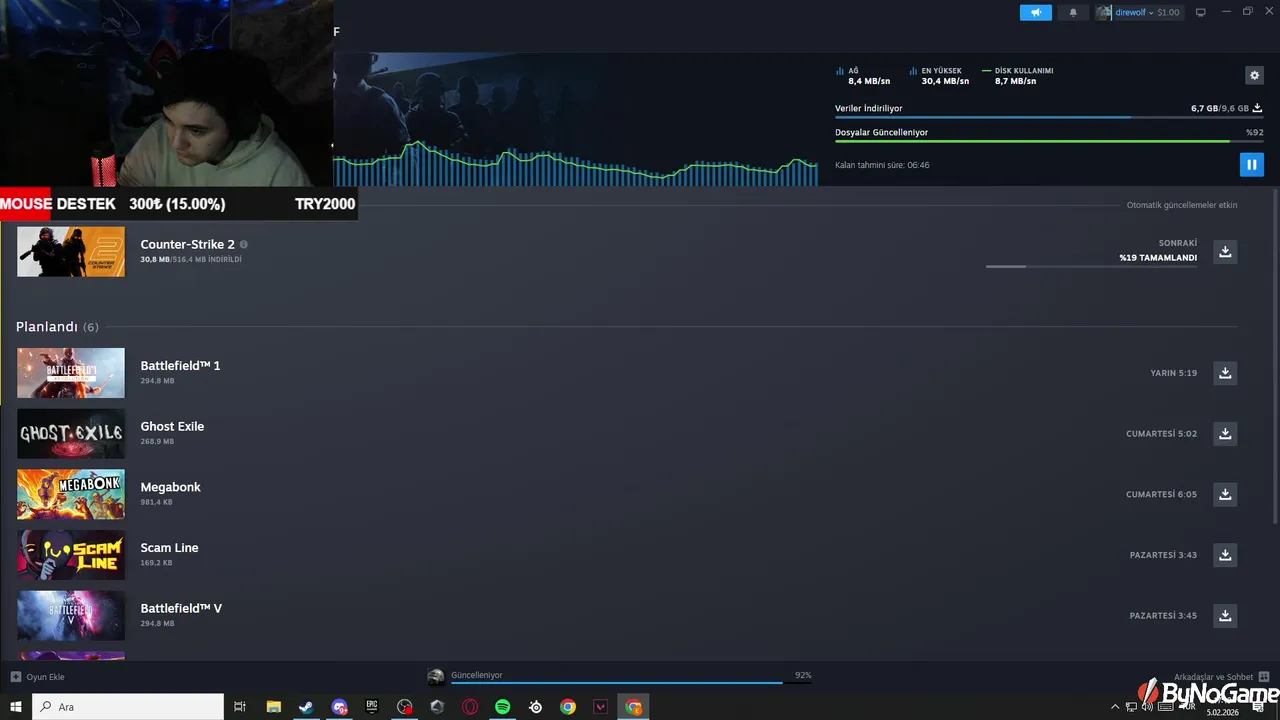Viewport: 1280px width, 720px height.
Task: Click 'CUMARTESİ 6:05' schedule text
Action: point(1161,494)
